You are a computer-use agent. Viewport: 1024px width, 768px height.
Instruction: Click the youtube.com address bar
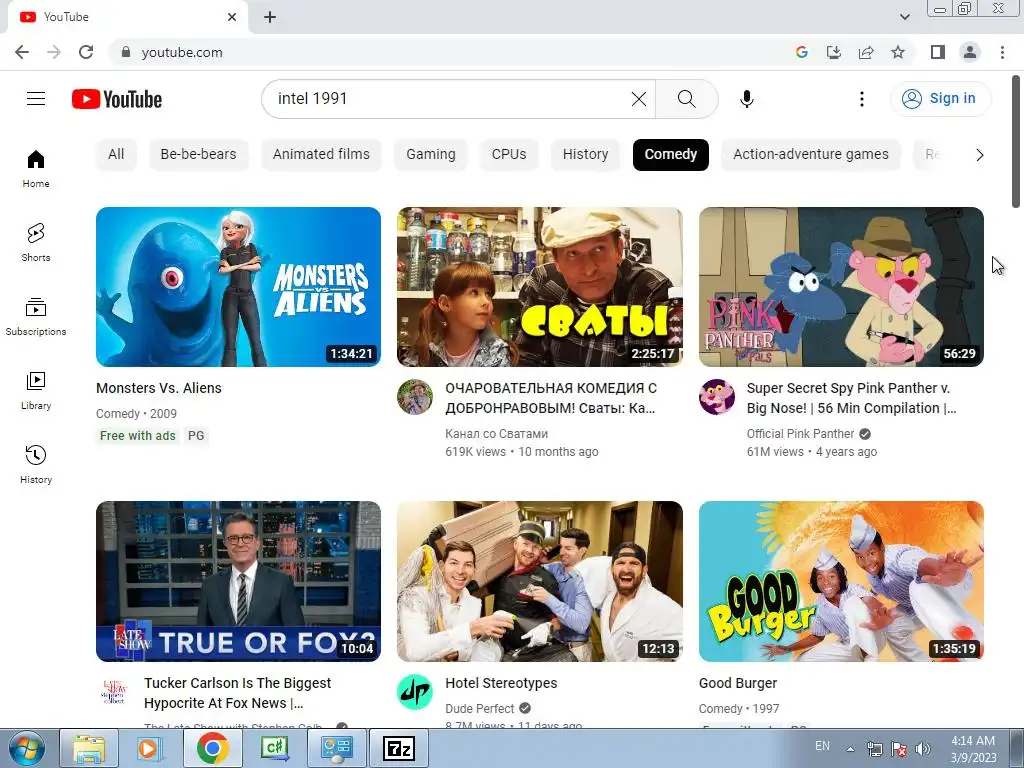click(x=451, y=52)
